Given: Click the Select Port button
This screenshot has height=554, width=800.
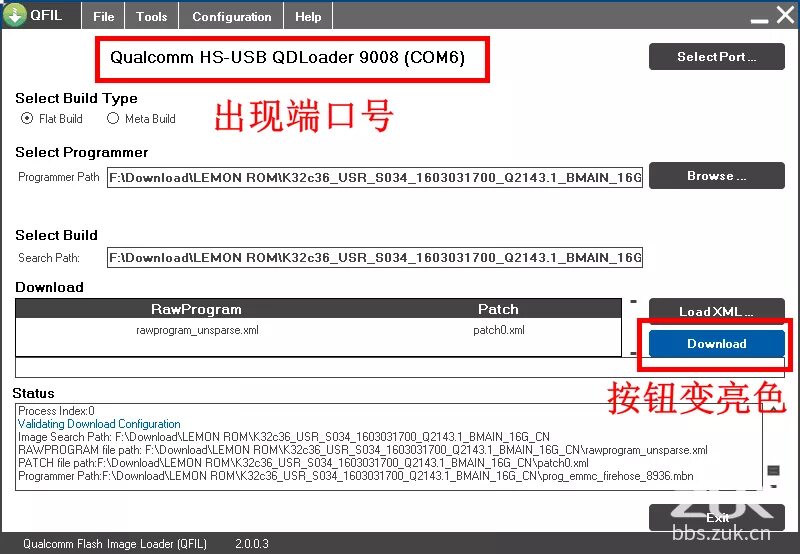Looking at the screenshot, I should tap(716, 57).
